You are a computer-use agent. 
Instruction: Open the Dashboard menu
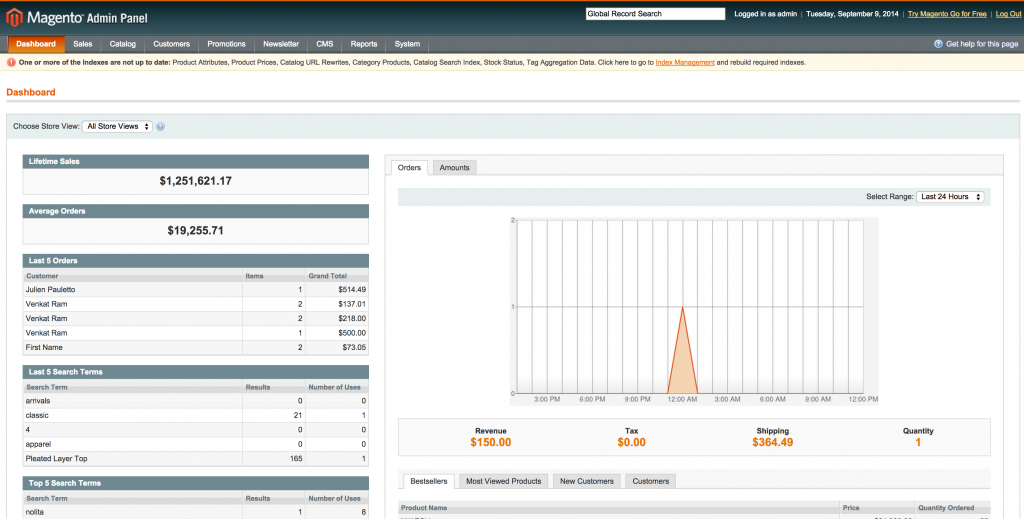coord(36,44)
